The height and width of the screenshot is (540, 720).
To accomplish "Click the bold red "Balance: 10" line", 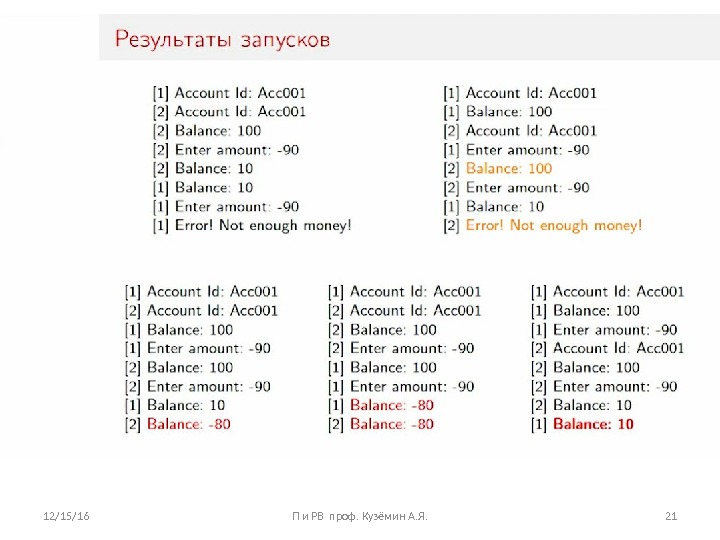I will click(592, 424).
